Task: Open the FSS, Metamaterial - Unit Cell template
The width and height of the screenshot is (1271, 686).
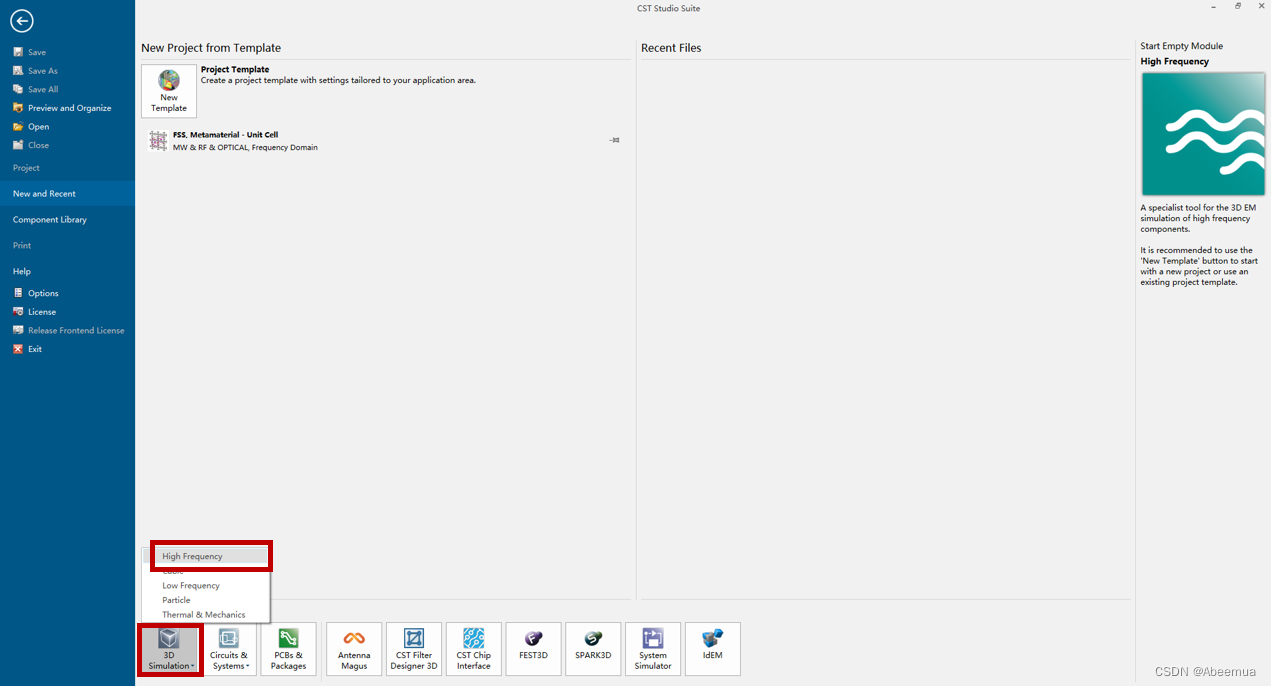Action: point(383,141)
